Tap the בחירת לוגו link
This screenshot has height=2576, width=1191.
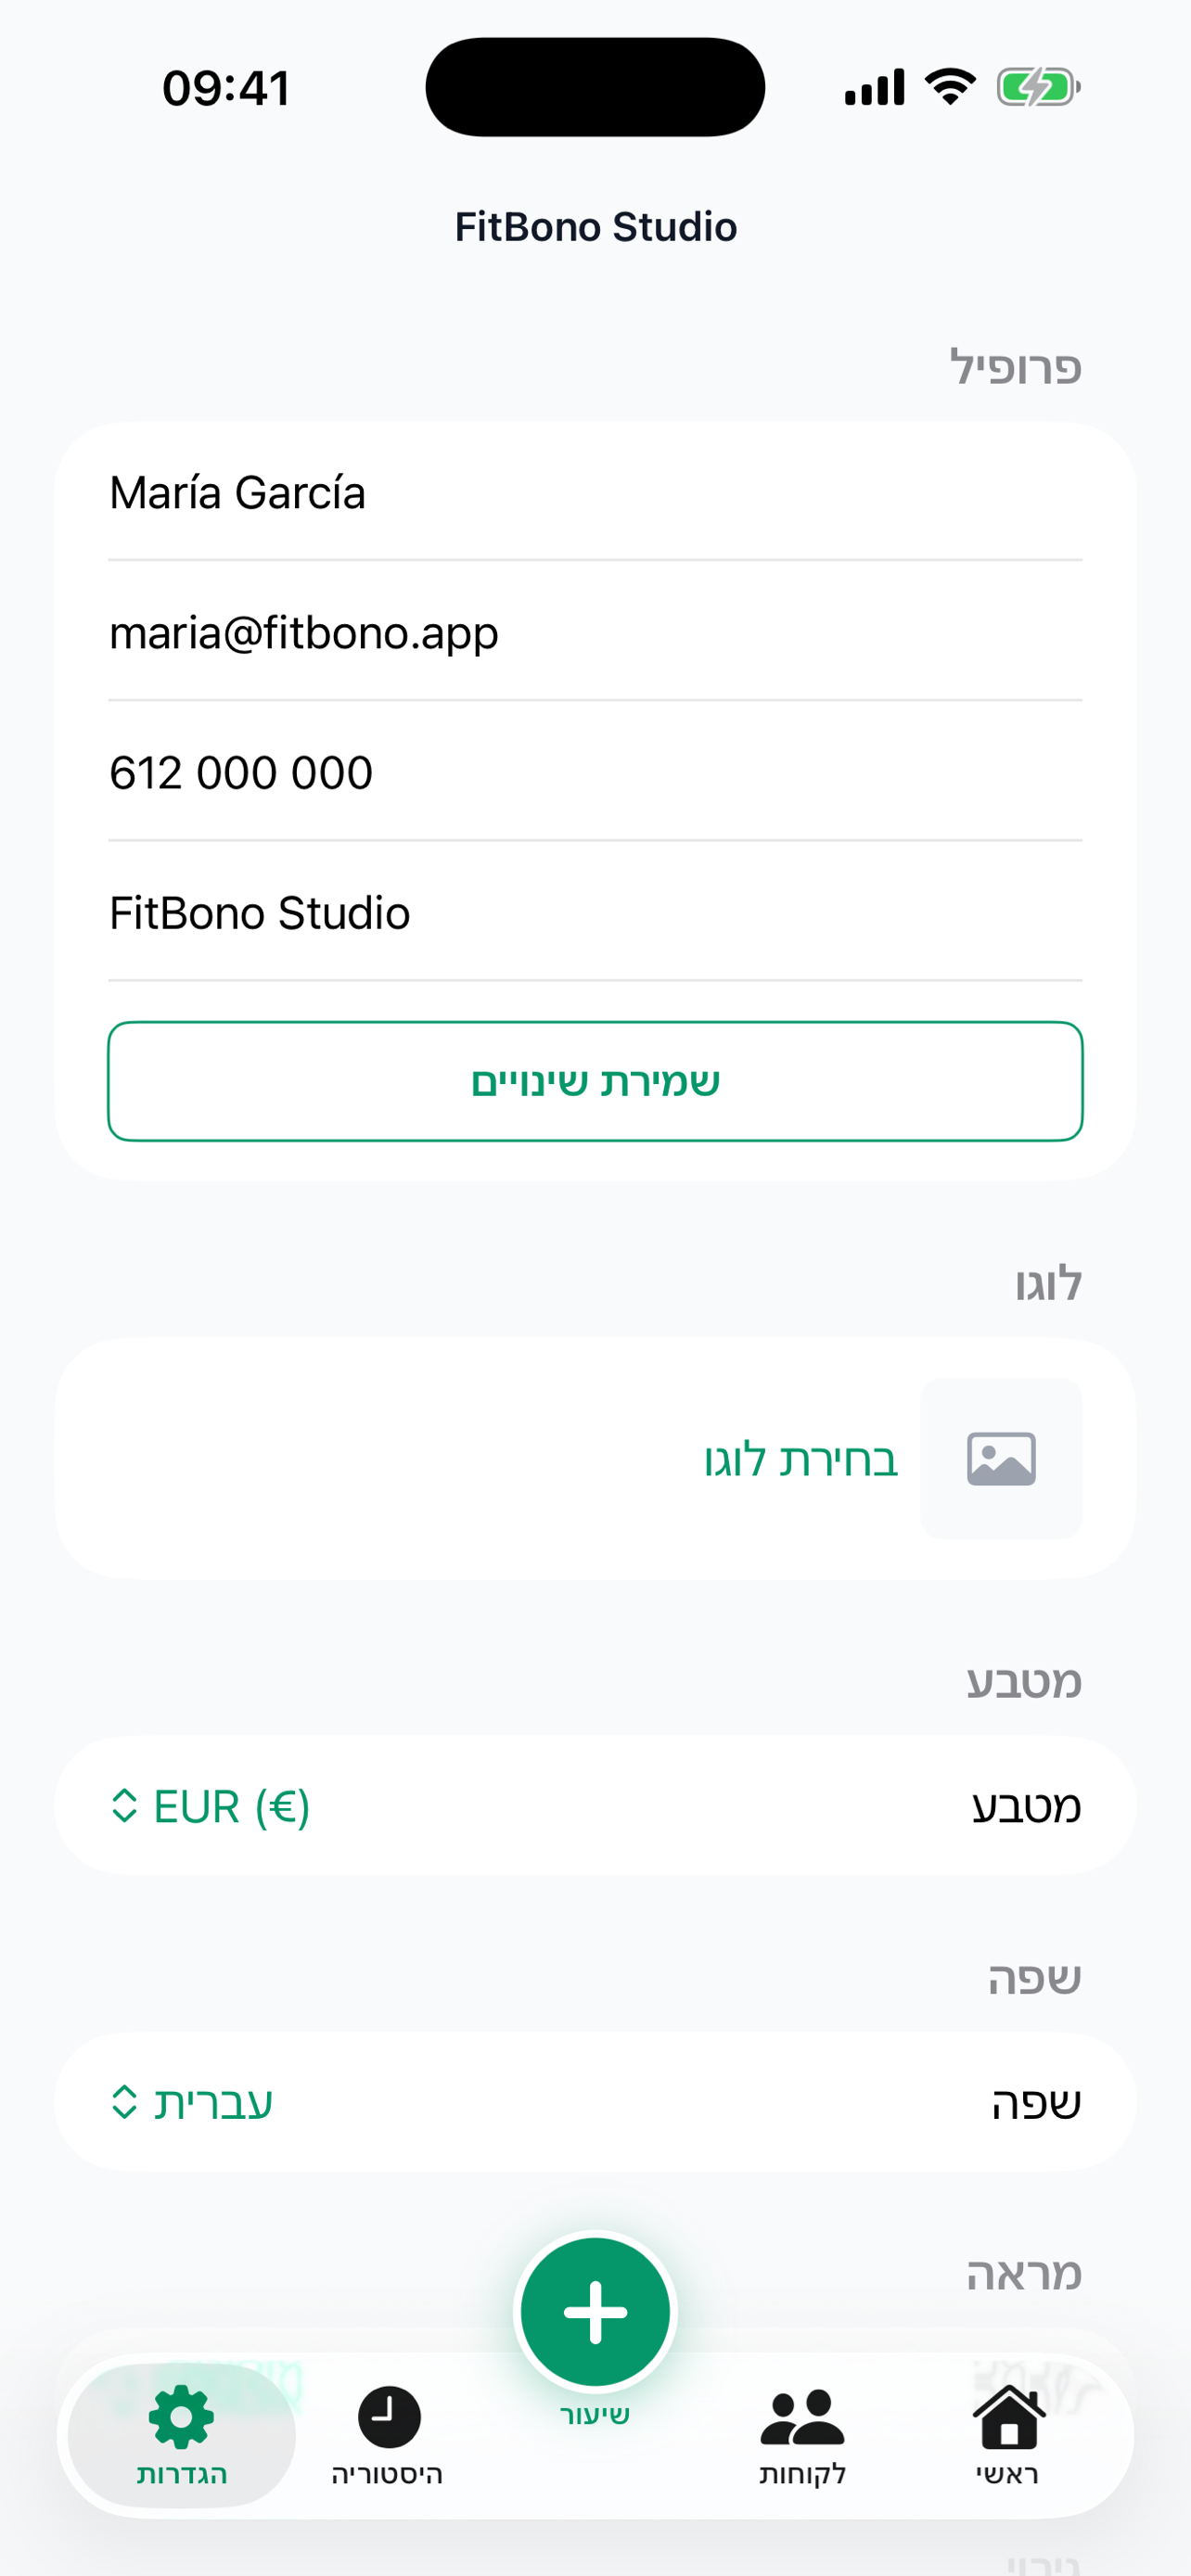point(800,1459)
